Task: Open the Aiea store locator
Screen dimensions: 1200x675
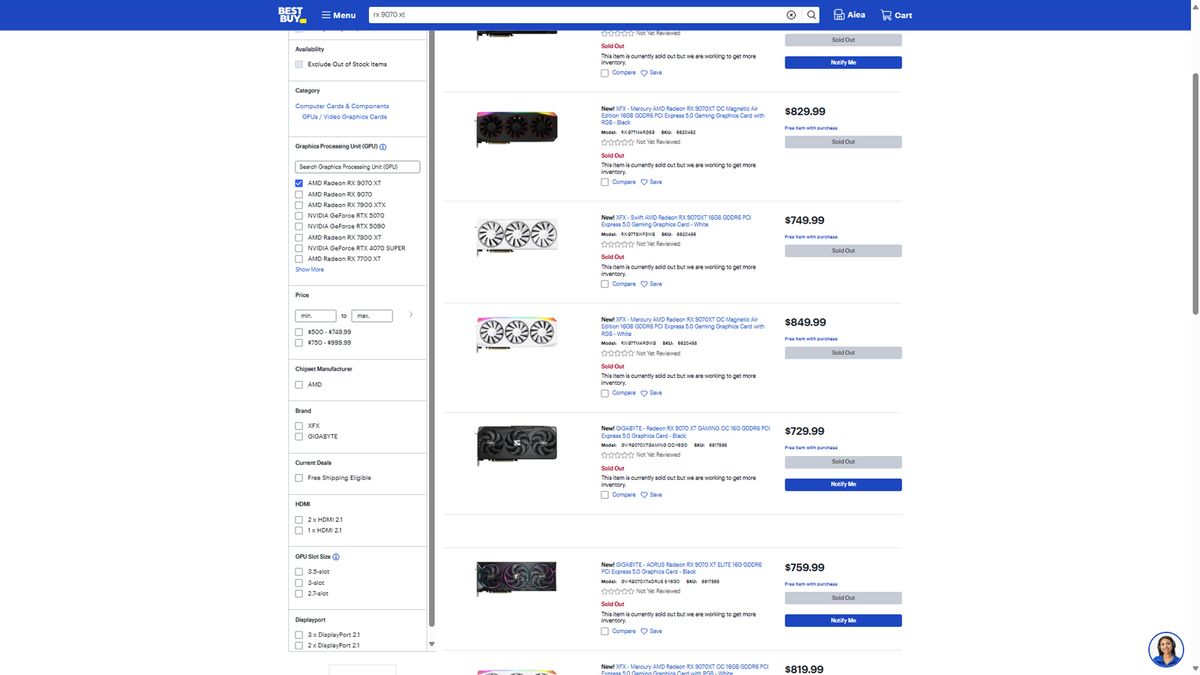Action: pos(849,15)
